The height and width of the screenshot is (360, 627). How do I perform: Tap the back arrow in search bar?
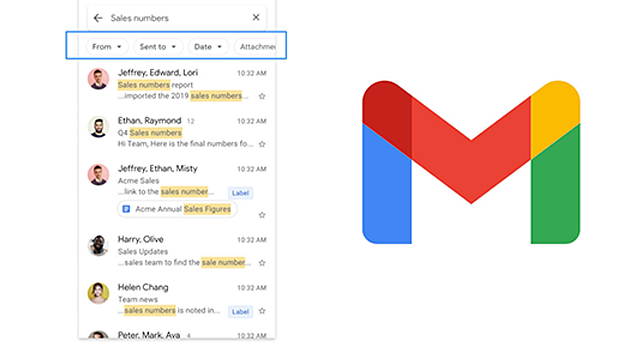click(98, 18)
